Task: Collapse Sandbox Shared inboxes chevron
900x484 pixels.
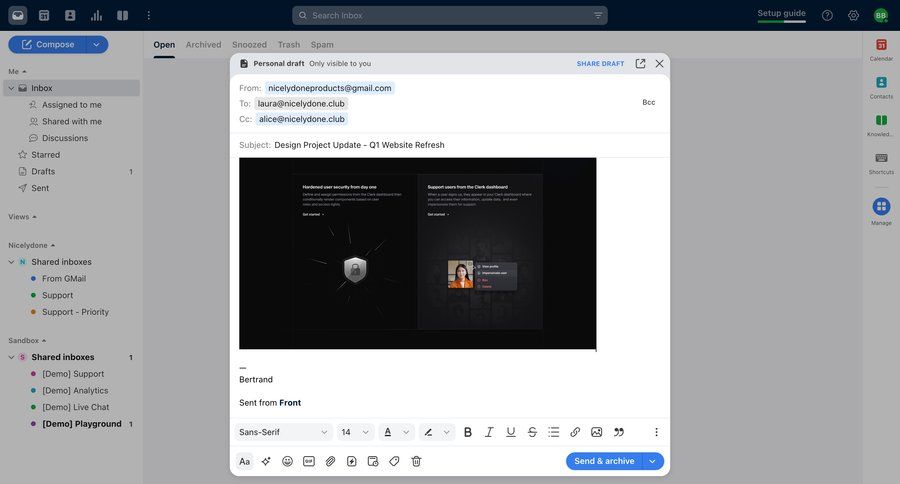Action: point(11,358)
